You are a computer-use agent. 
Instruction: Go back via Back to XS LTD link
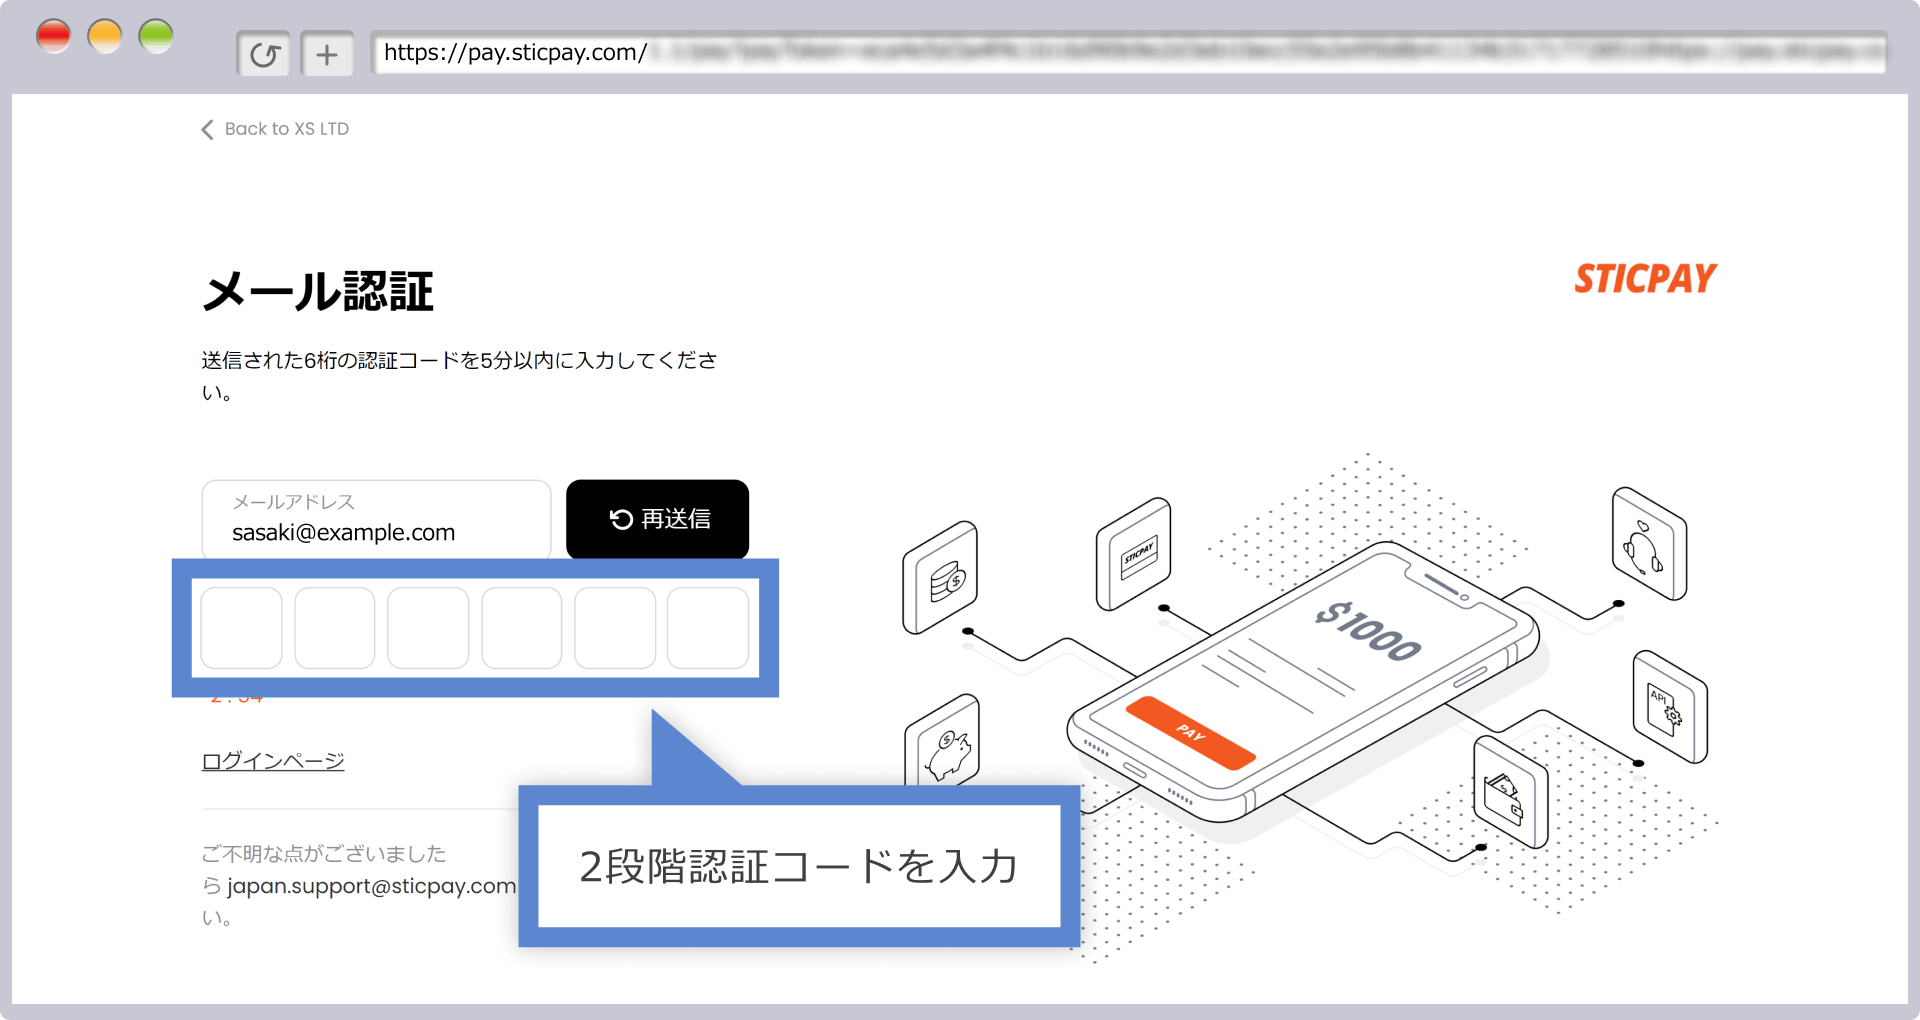287,129
